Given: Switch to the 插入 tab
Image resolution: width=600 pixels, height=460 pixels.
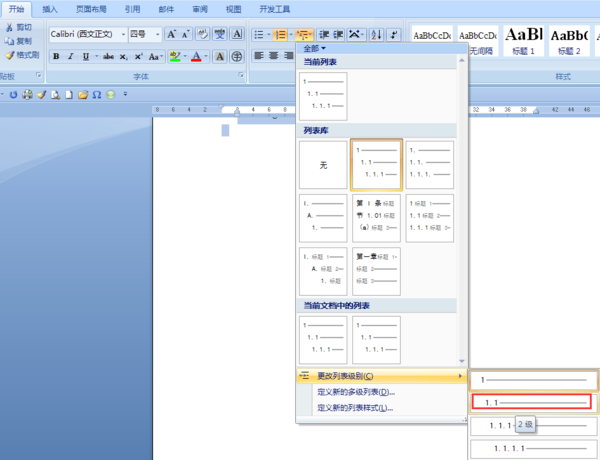Looking at the screenshot, I should point(50,9).
